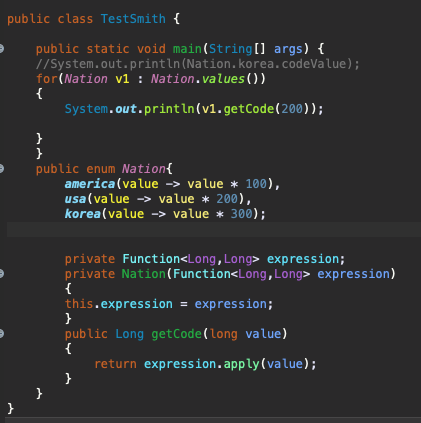Screen dimensions: 421x423
Task: Click the String[] args parameter
Action: click(255, 49)
